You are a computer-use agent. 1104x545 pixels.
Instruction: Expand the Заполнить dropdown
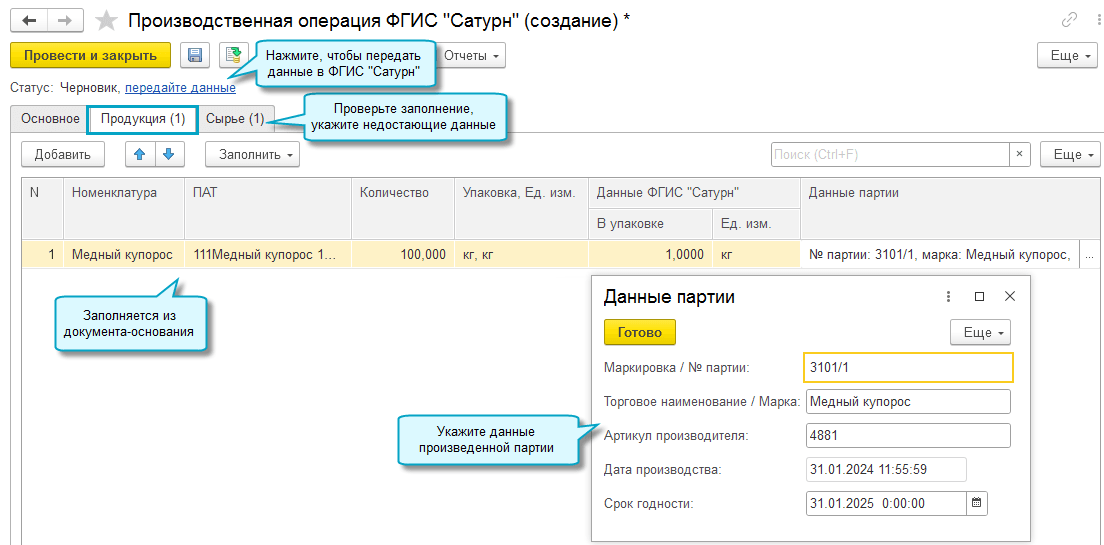point(252,154)
